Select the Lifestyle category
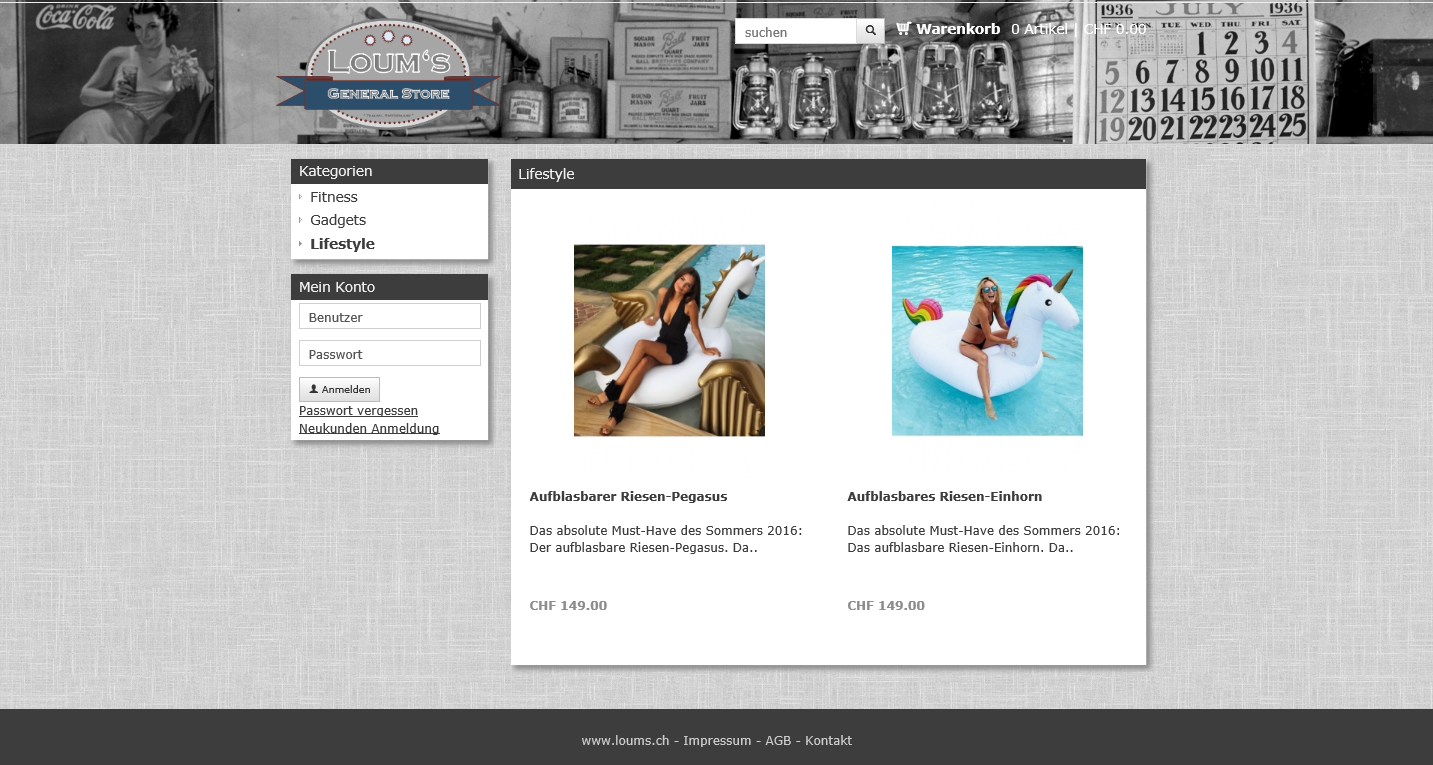The image size is (1433, 765). [342, 244]
